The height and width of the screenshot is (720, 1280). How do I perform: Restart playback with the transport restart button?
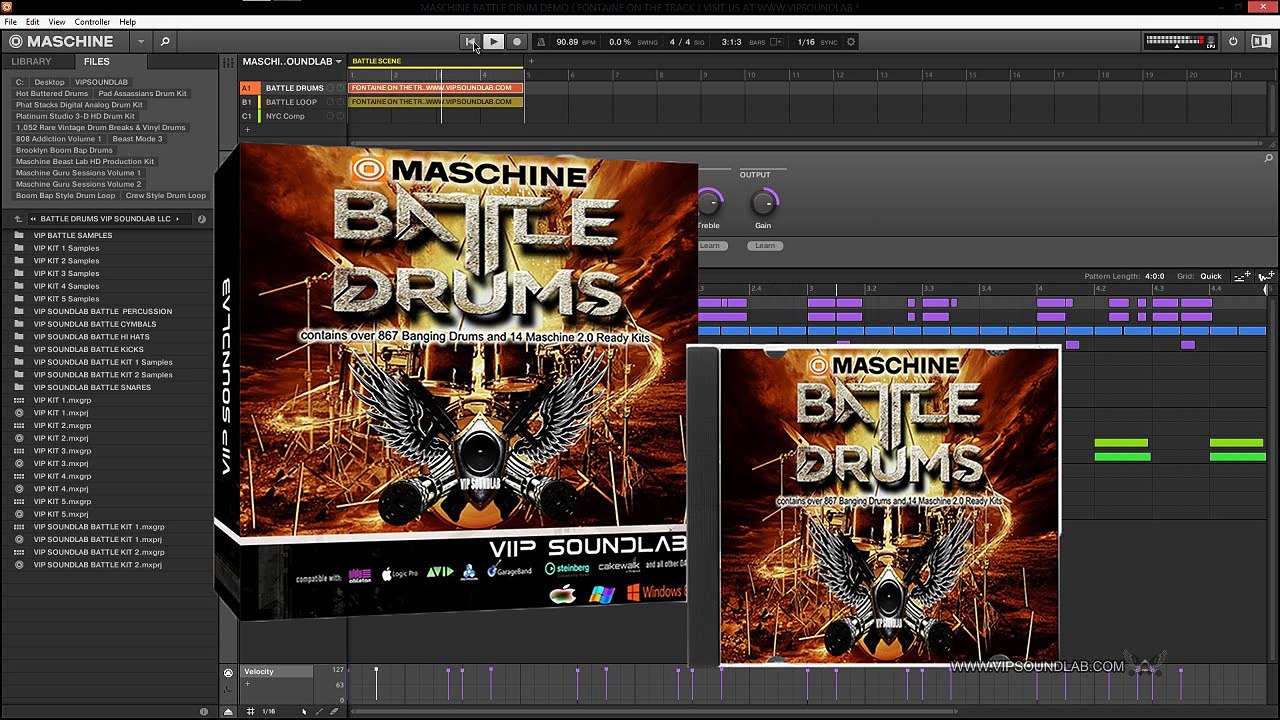(470, 42)
